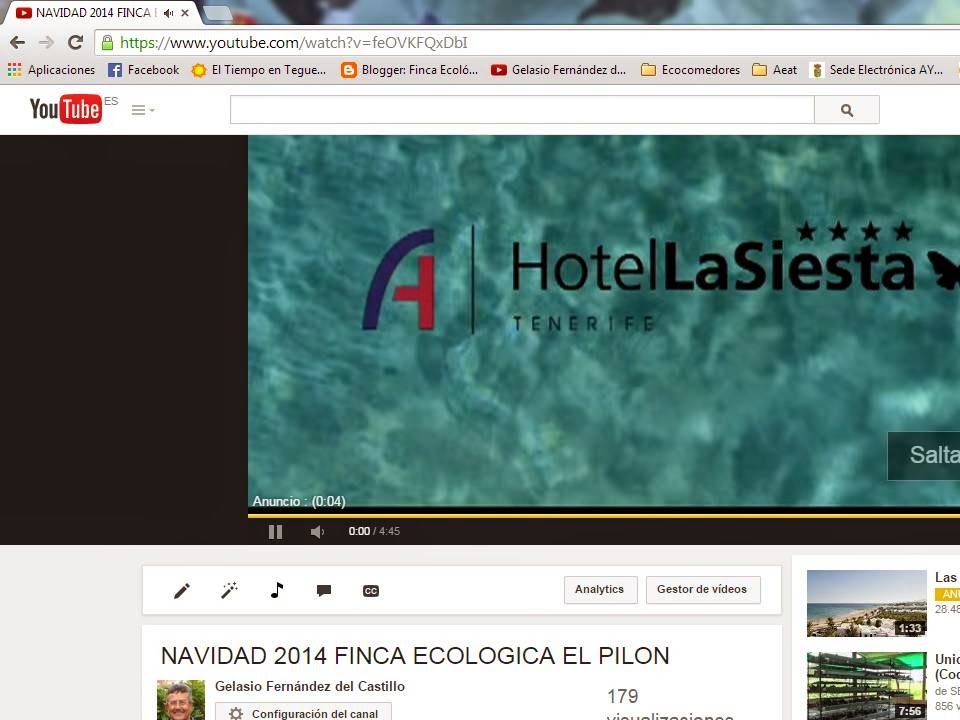Pause the video with the pause button
Screen dimensions: 960x720
point(276,531)
